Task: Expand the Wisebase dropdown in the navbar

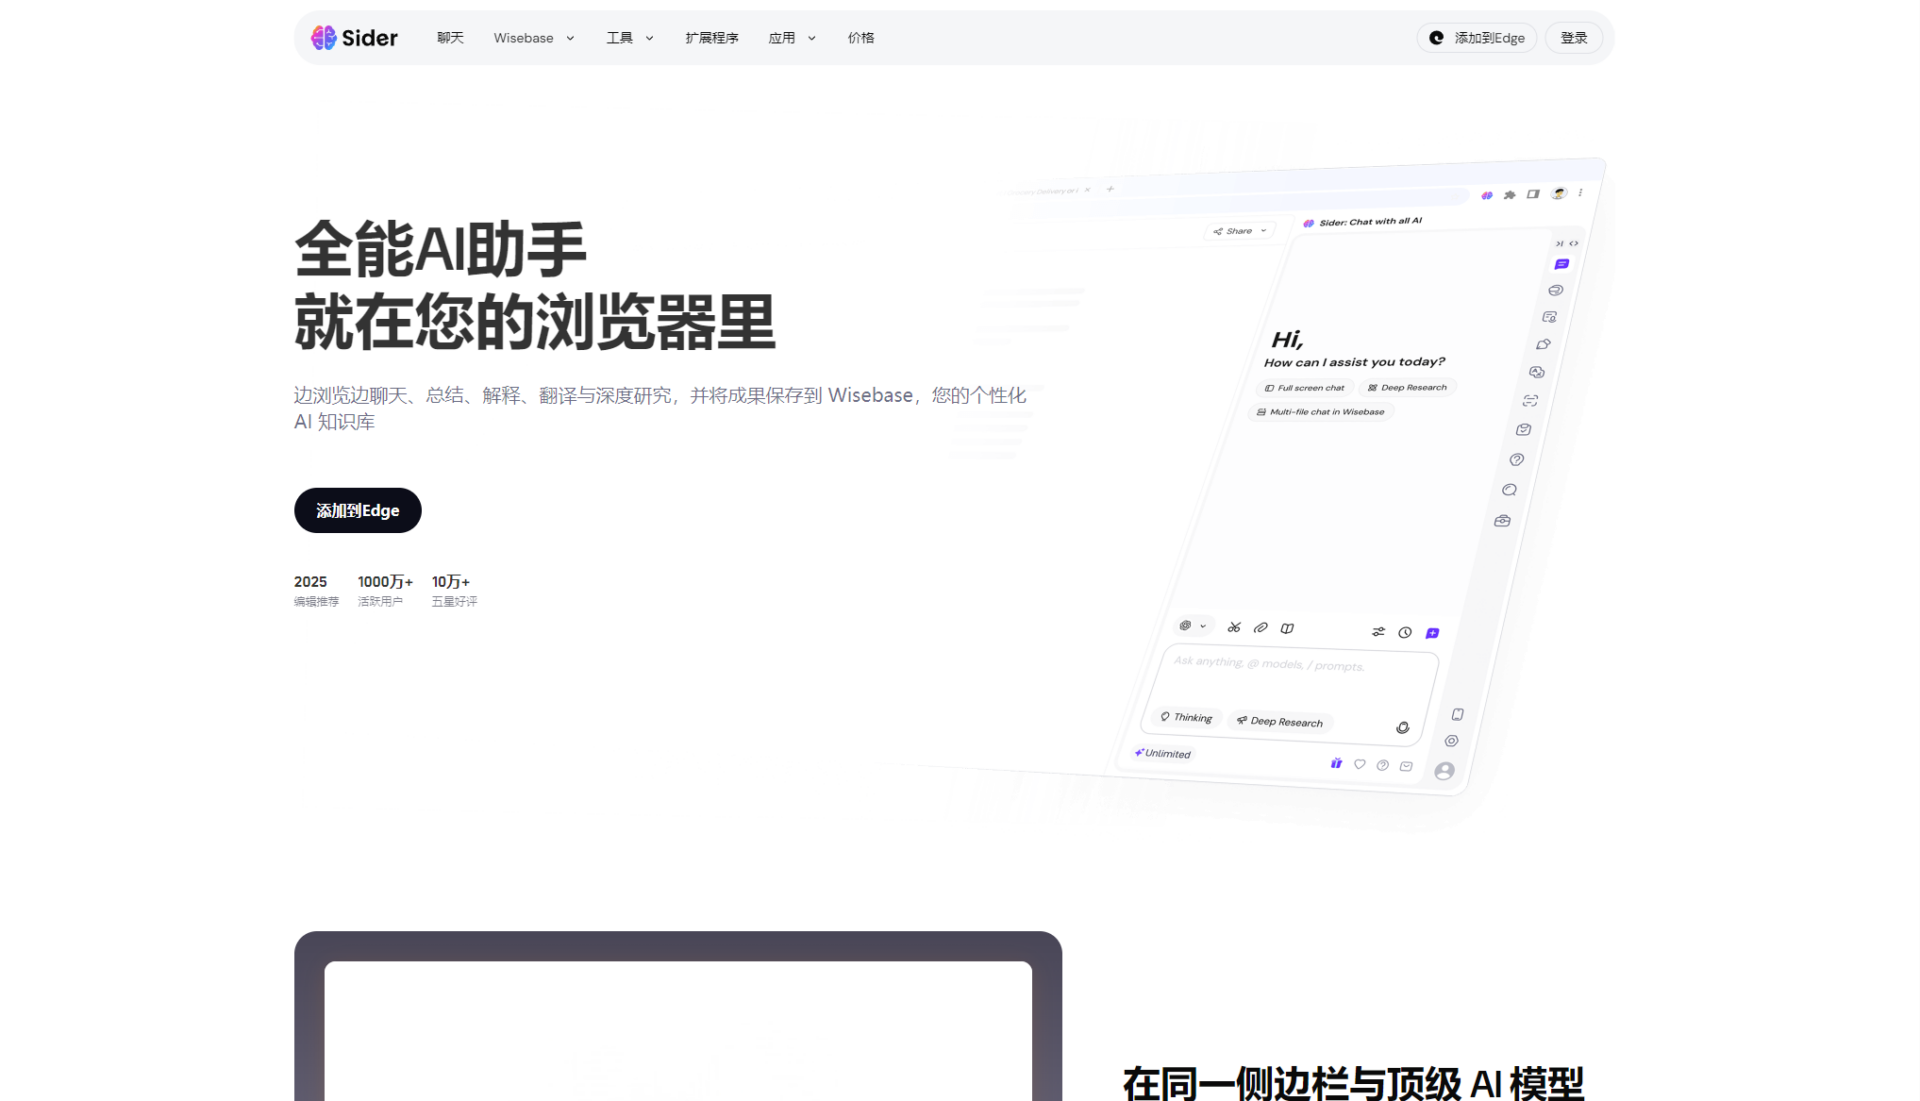Action: (534, 38)
